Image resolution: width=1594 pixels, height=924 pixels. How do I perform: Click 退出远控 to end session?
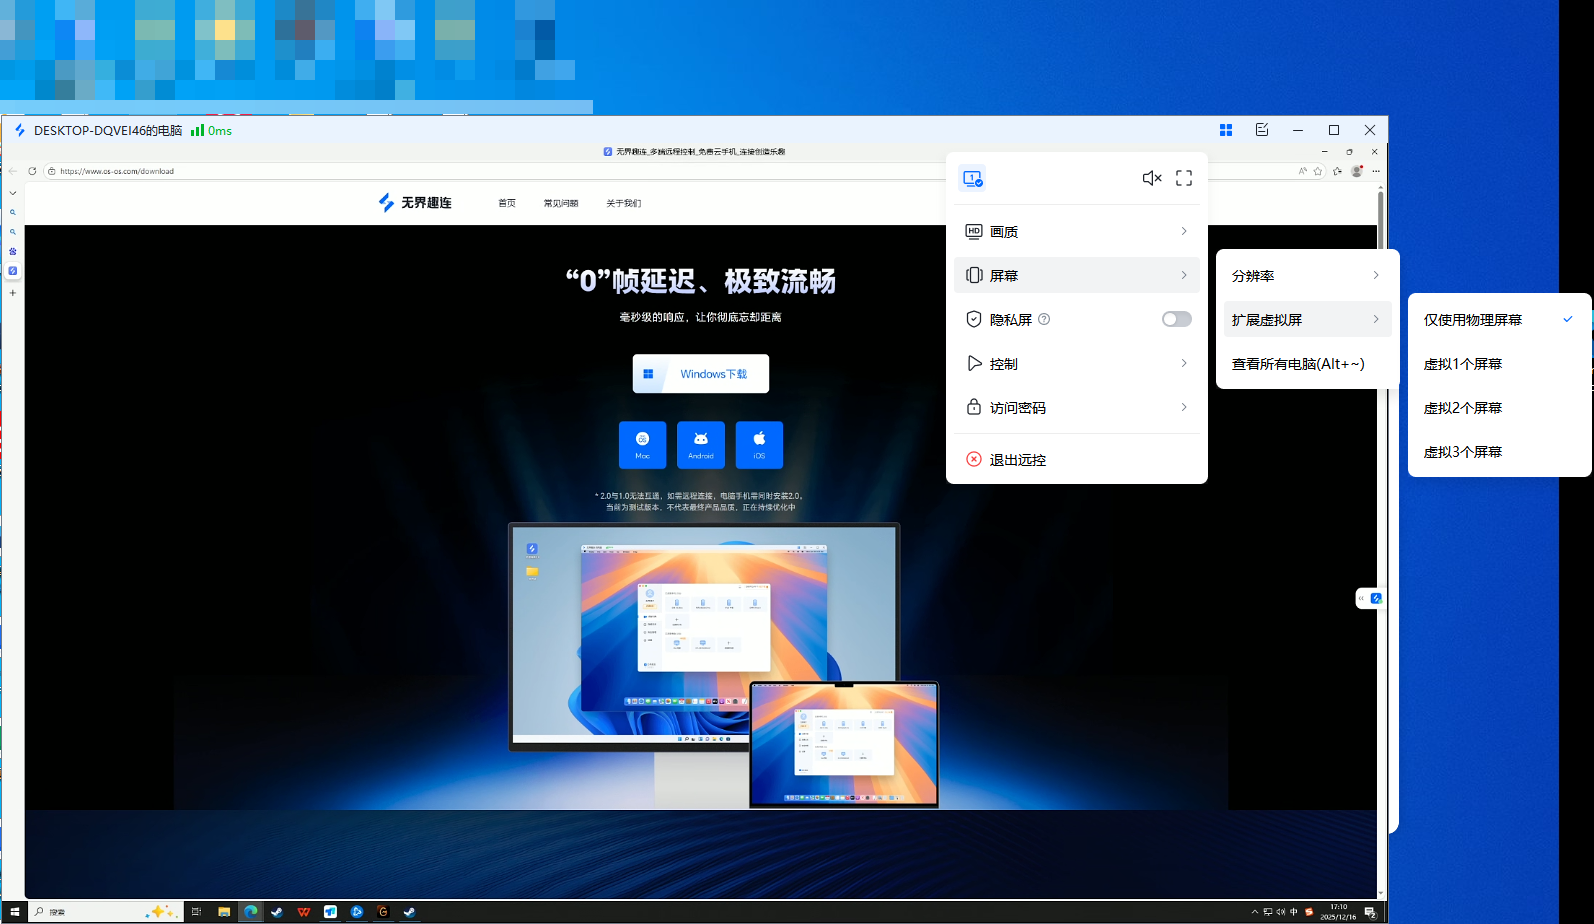click(x=1077, y=459)
